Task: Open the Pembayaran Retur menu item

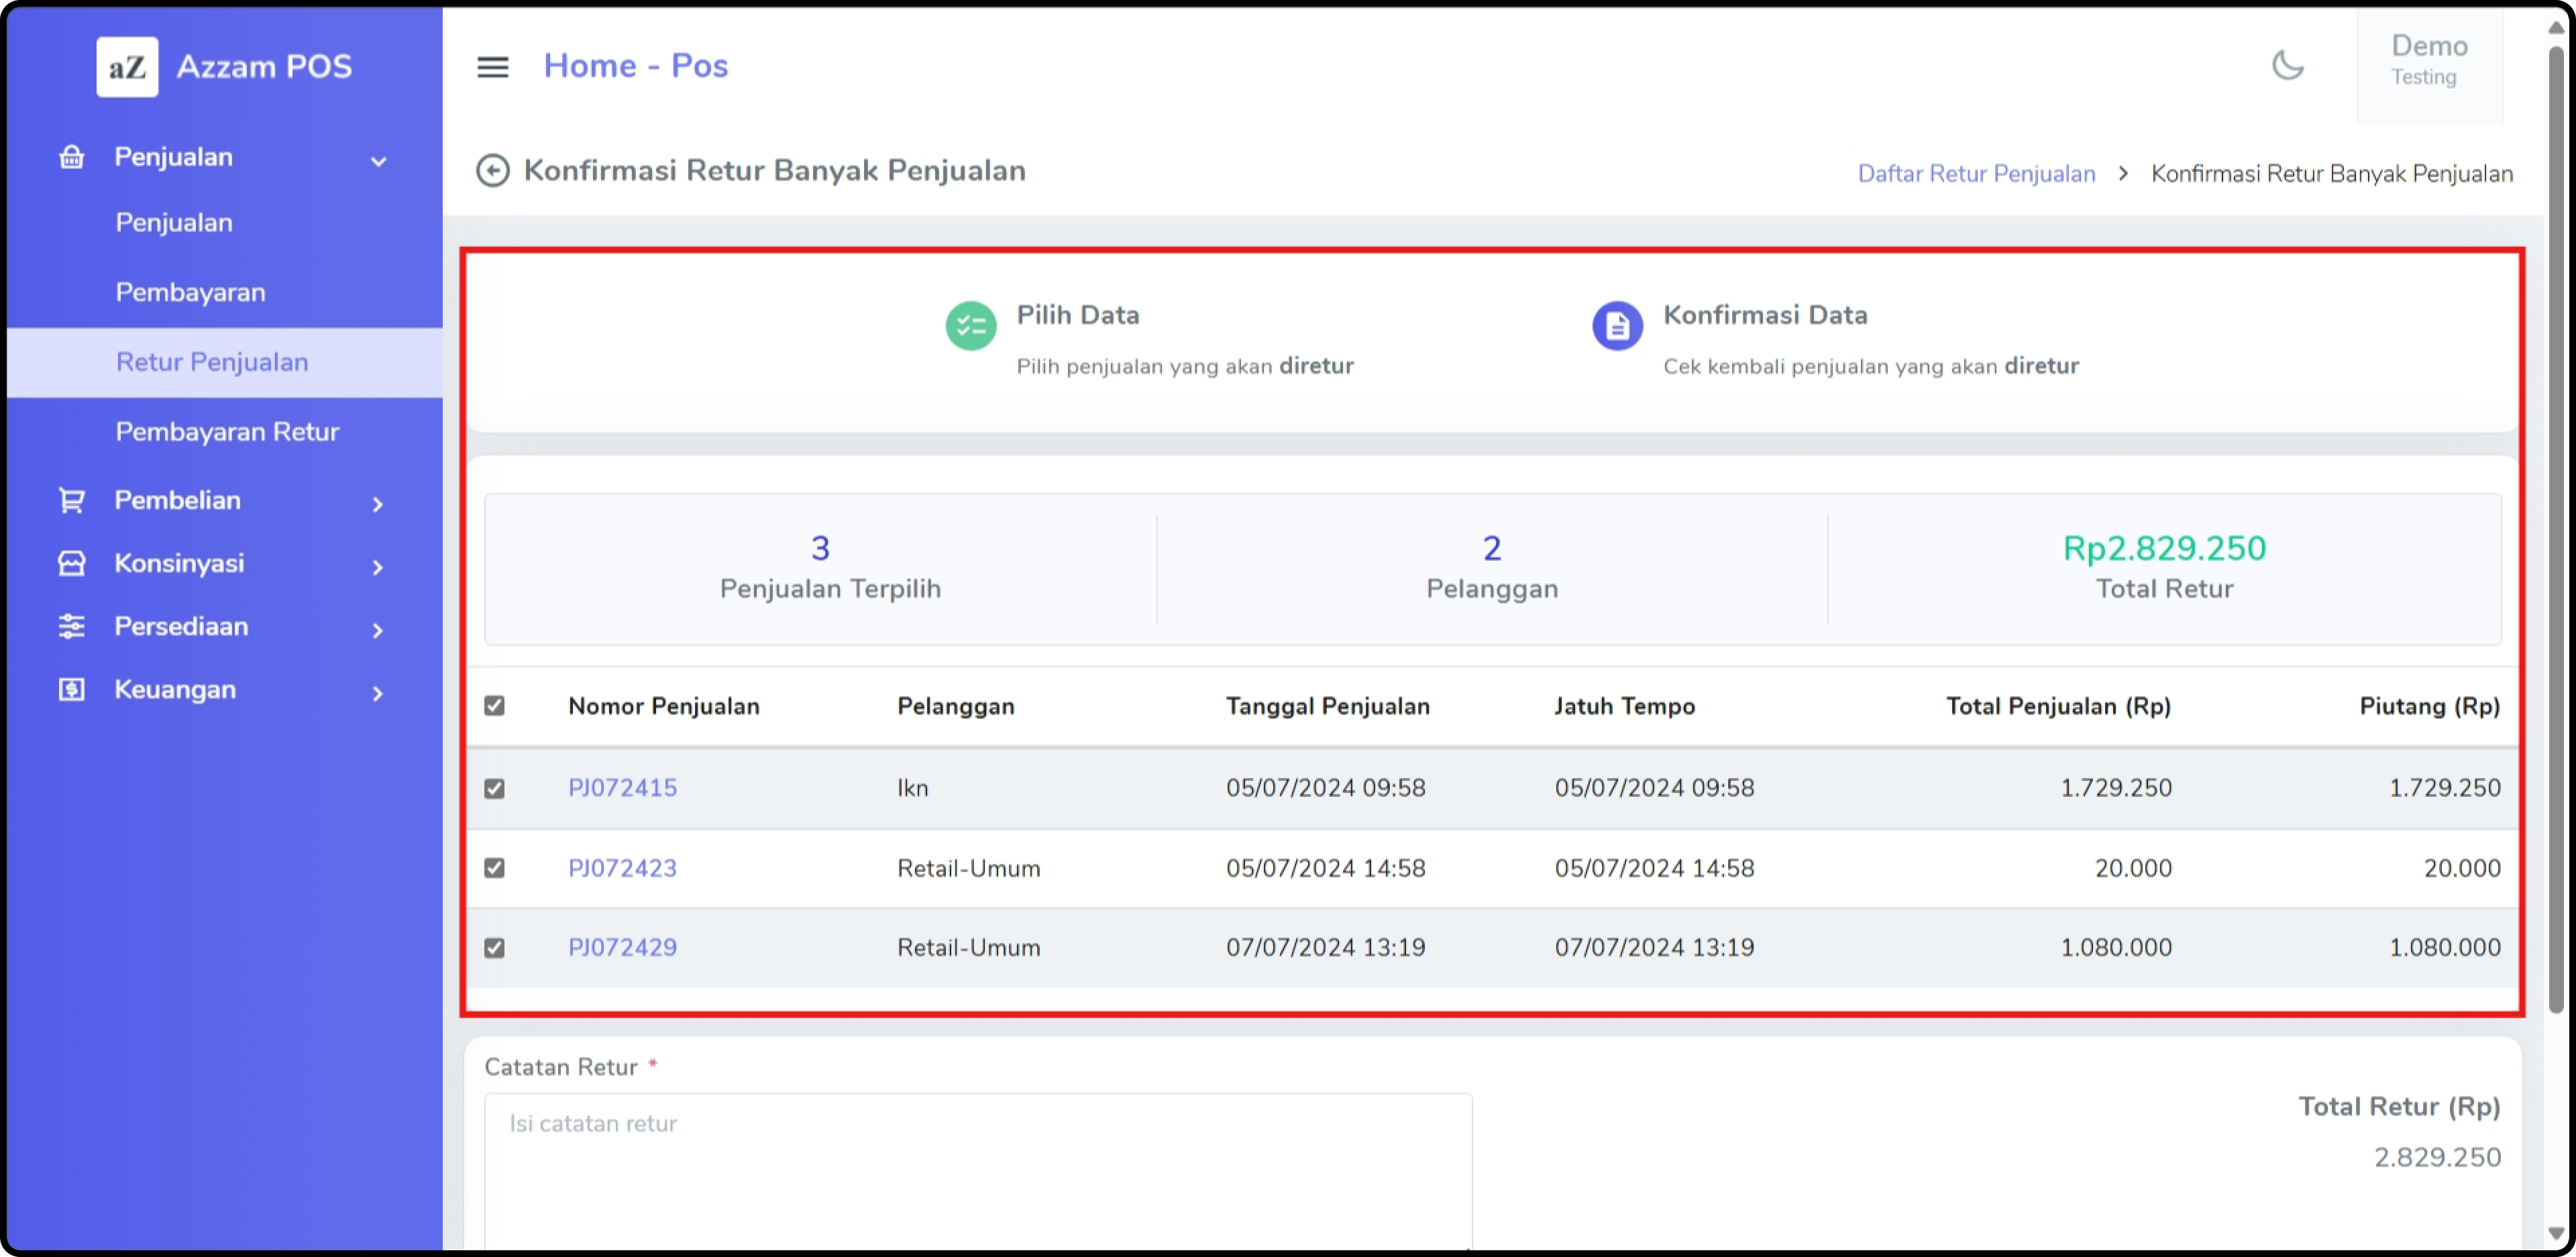Action: [x=227, y=432]
